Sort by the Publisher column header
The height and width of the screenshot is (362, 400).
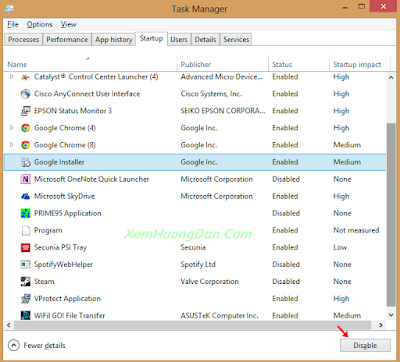pyautogui.click(x=222, y=64)
